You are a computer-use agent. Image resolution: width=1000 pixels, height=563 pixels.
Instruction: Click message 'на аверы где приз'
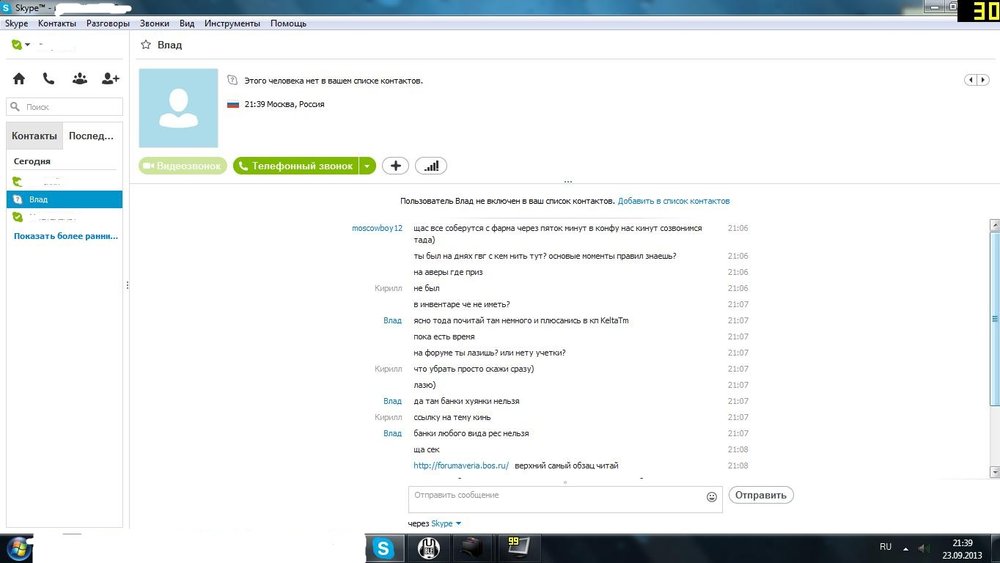(x=448, y=272)
